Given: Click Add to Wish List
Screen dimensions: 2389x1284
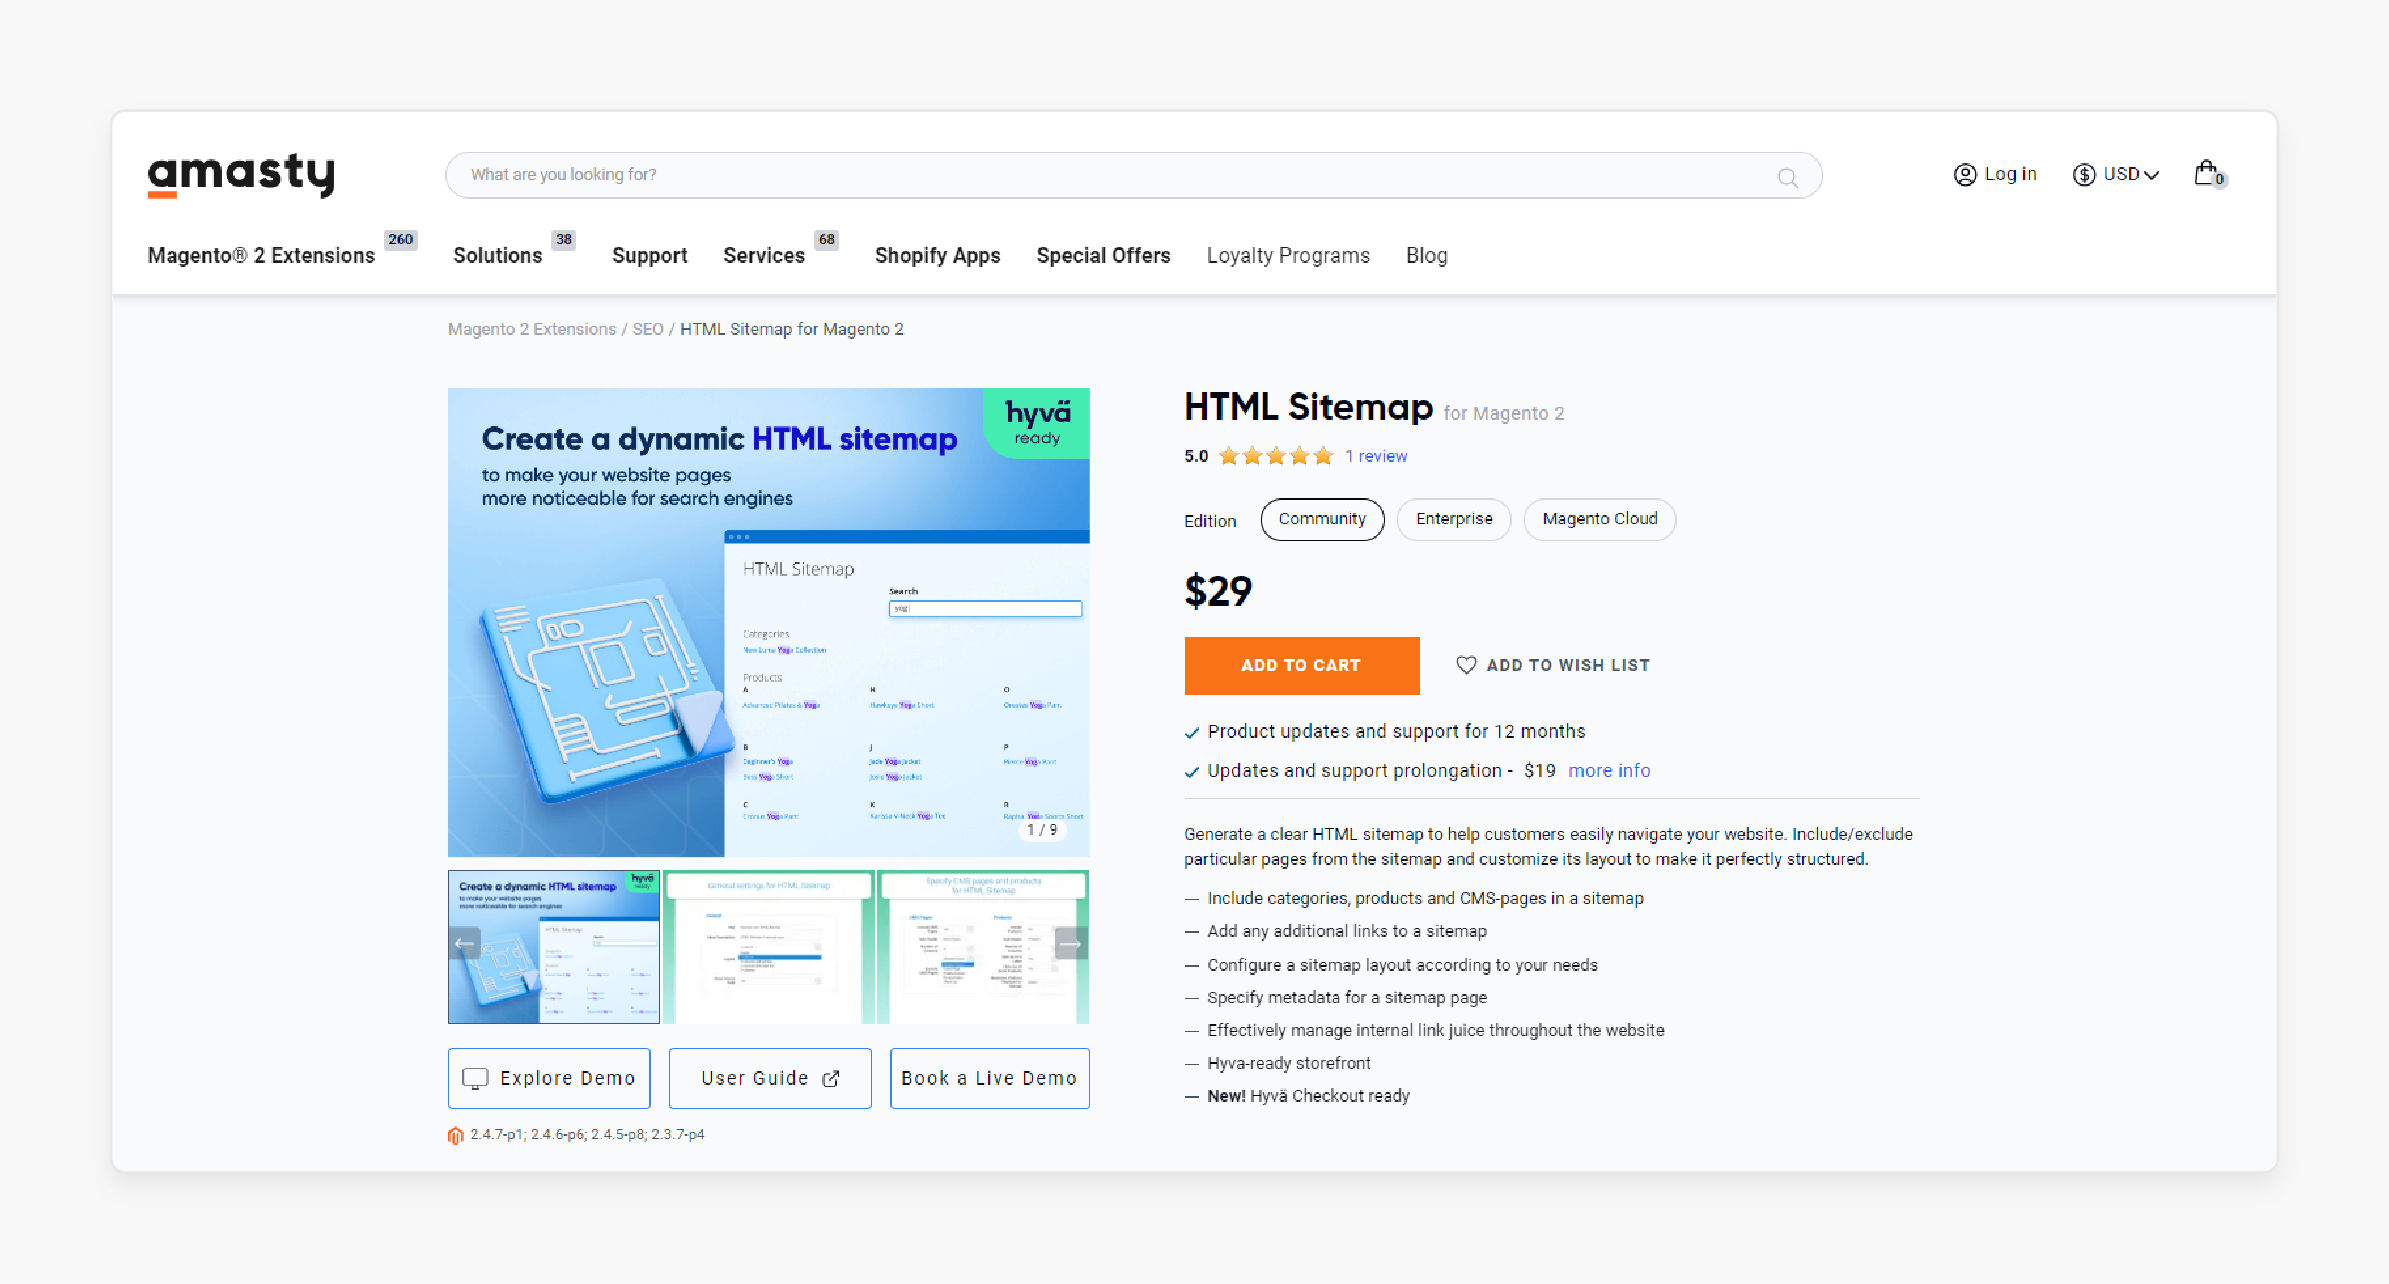Looking at the screenshot, I should coord(1553,665).
